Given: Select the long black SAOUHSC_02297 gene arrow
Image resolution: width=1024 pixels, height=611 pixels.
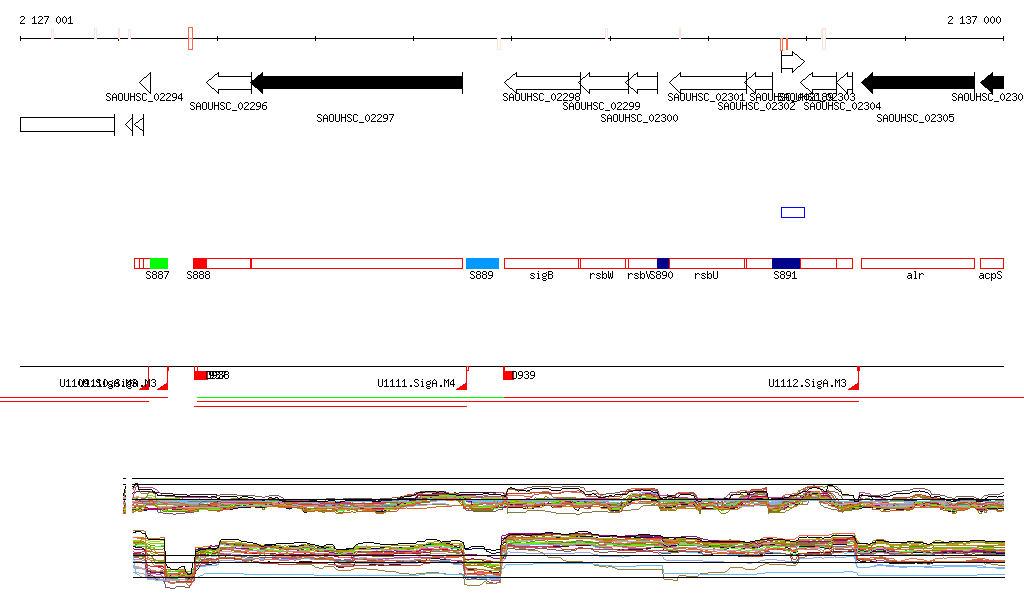Looking at the screenshot, I should (x=357, y=82).
